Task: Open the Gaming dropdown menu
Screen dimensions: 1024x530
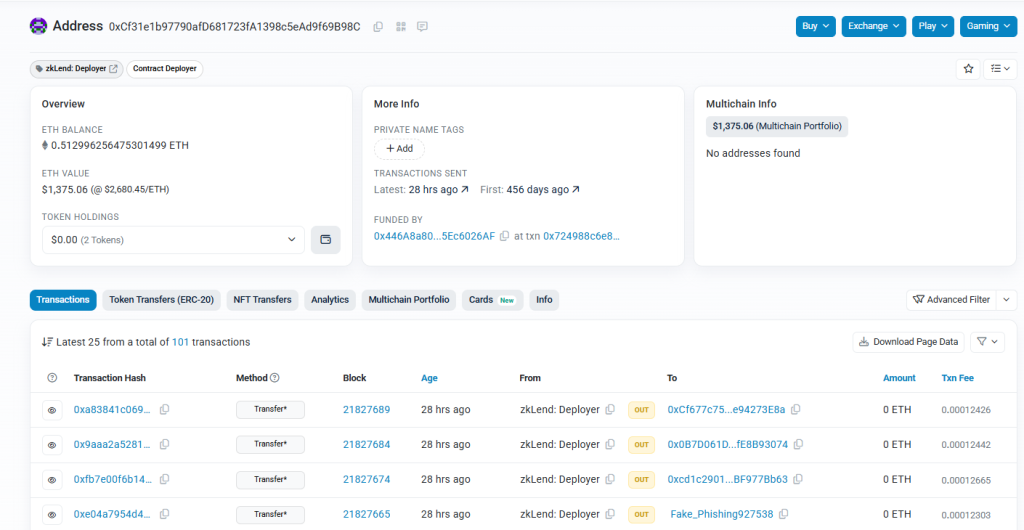Action: (x=988, y=26)
